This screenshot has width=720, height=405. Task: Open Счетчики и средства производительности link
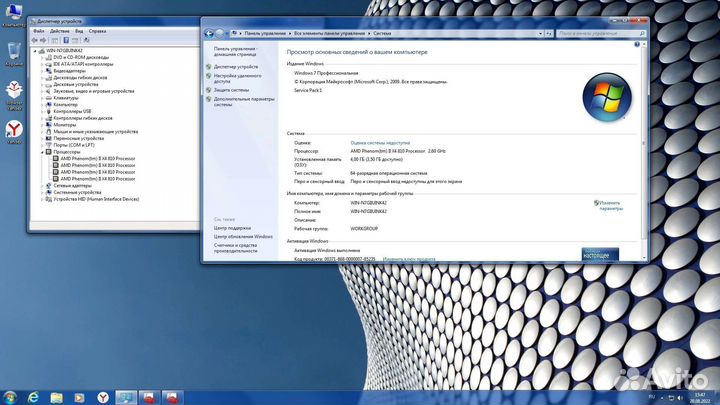(x=236, y=248)
